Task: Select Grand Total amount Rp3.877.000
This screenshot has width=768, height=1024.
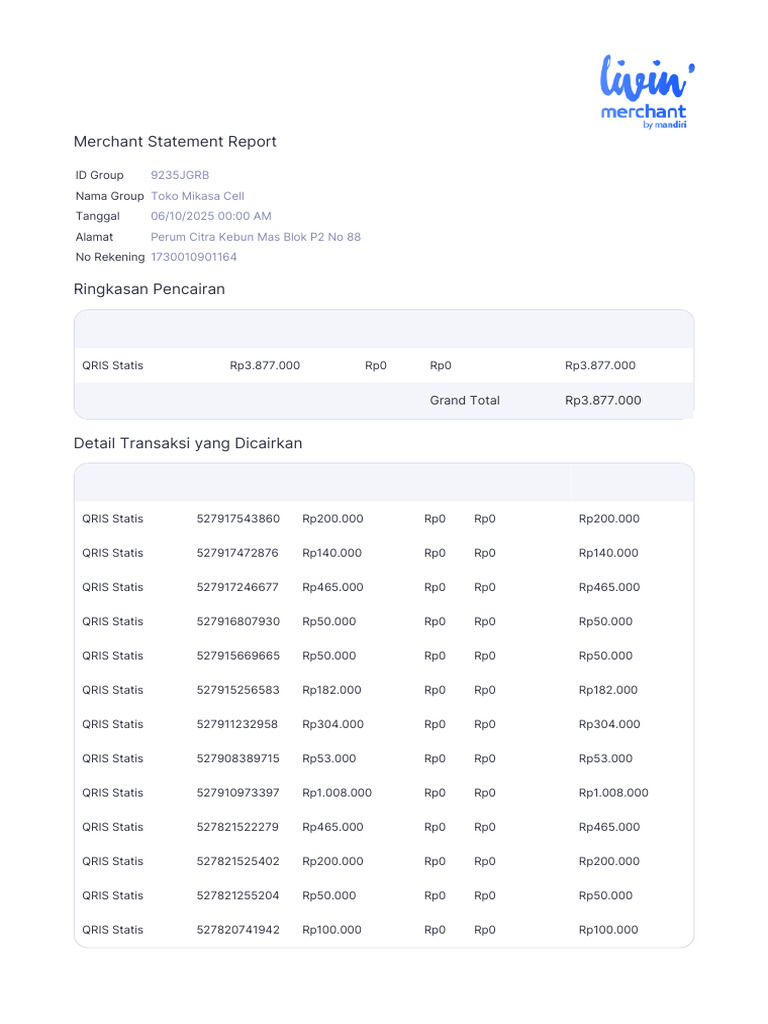Action: [x=603, y=400]
